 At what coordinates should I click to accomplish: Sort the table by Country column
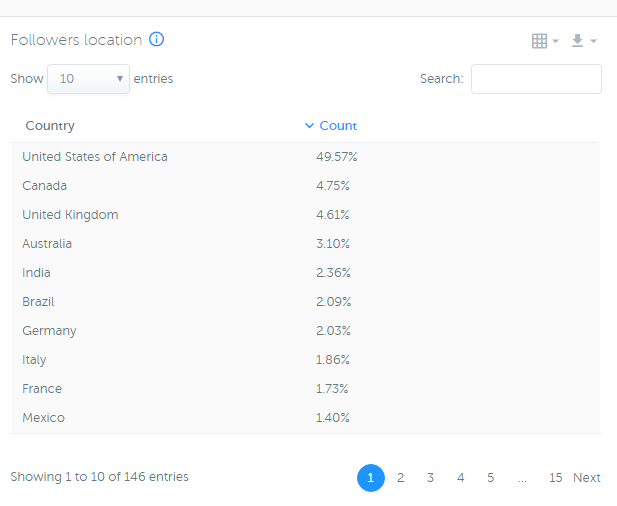50,126
